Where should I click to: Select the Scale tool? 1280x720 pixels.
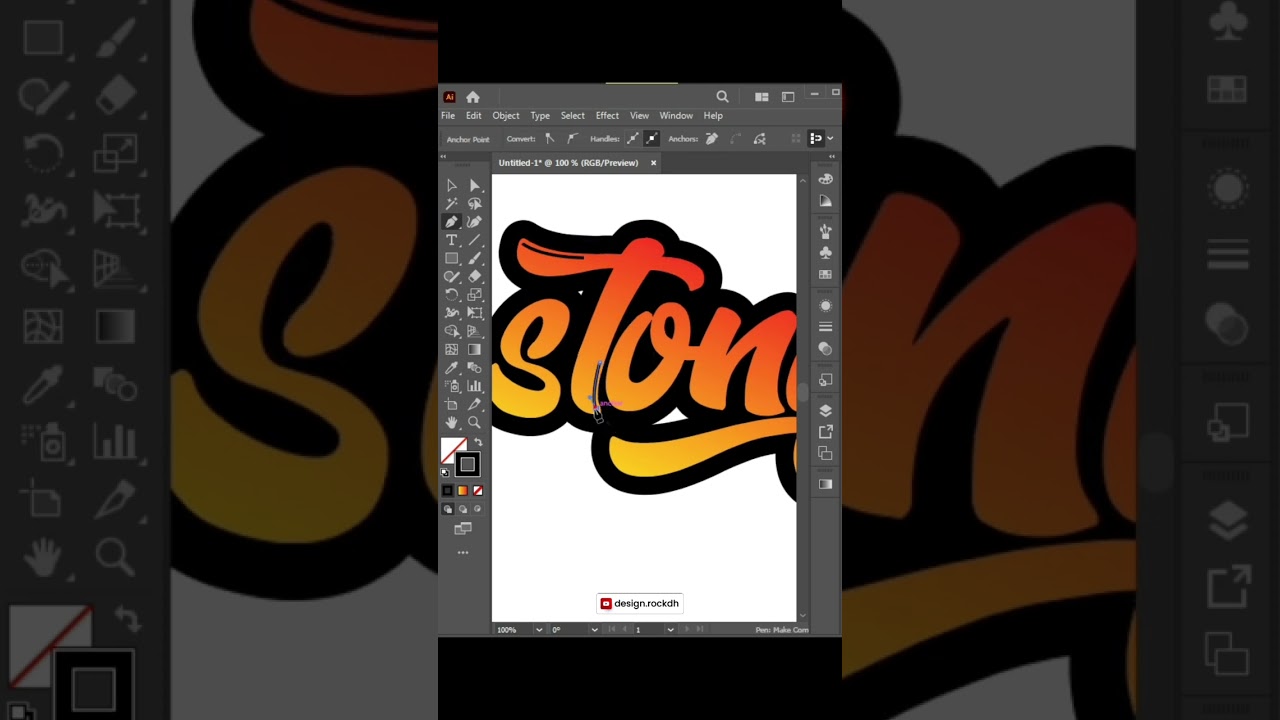tap(474, 294)
